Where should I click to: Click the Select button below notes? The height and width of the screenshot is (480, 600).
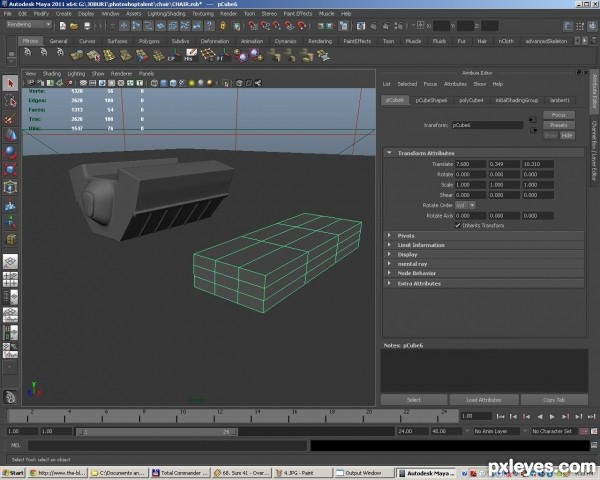pyautogui.click(x=414, y=400)
